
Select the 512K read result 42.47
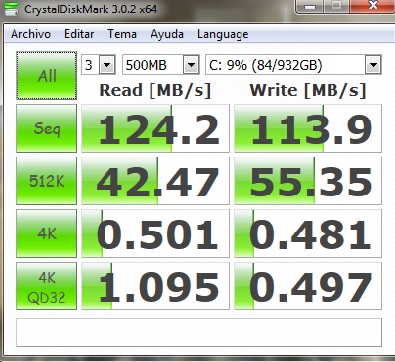(155, 181)
